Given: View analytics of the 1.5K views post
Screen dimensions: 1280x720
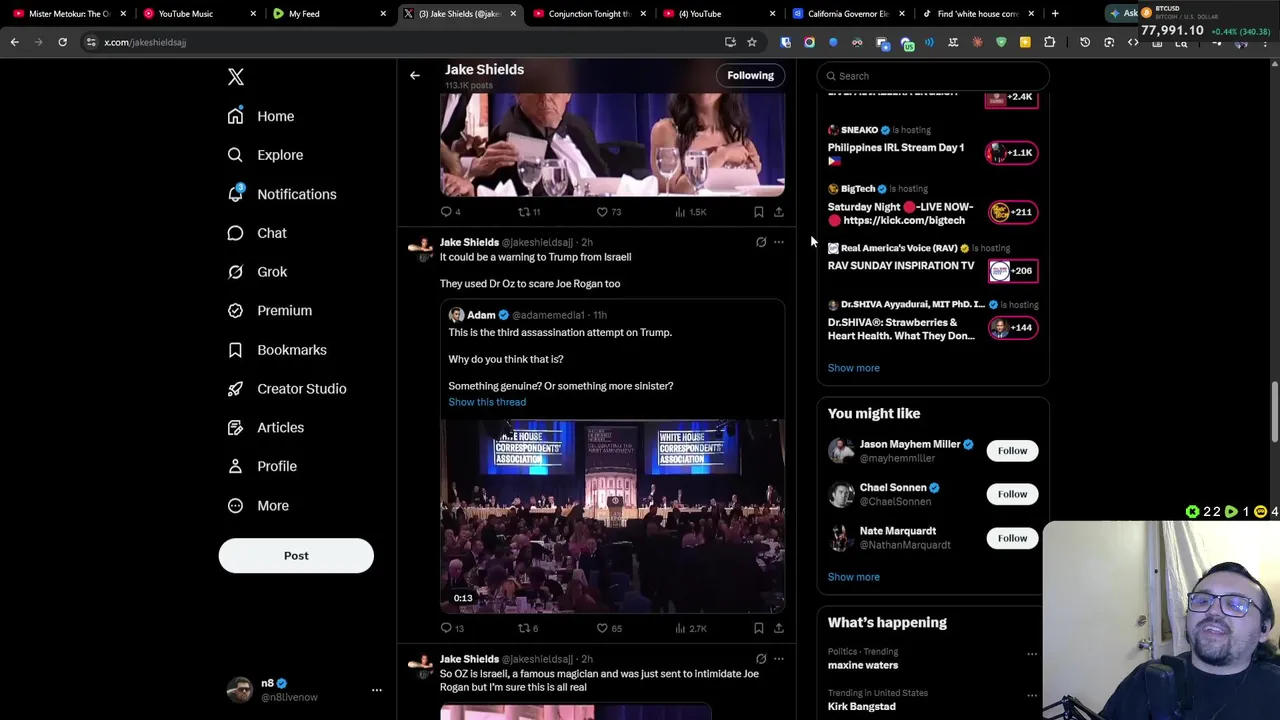Looking at the screenshot, I should click(x=692, y=212).
